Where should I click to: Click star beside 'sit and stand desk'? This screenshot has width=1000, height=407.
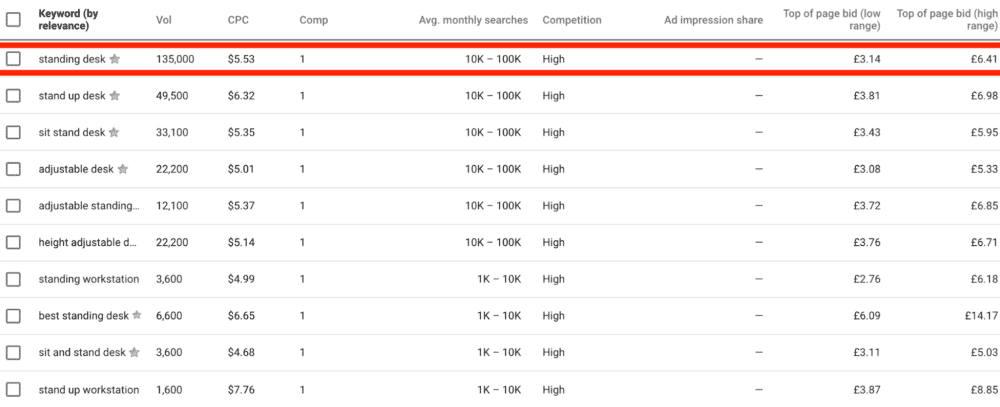tap(135, 353)
